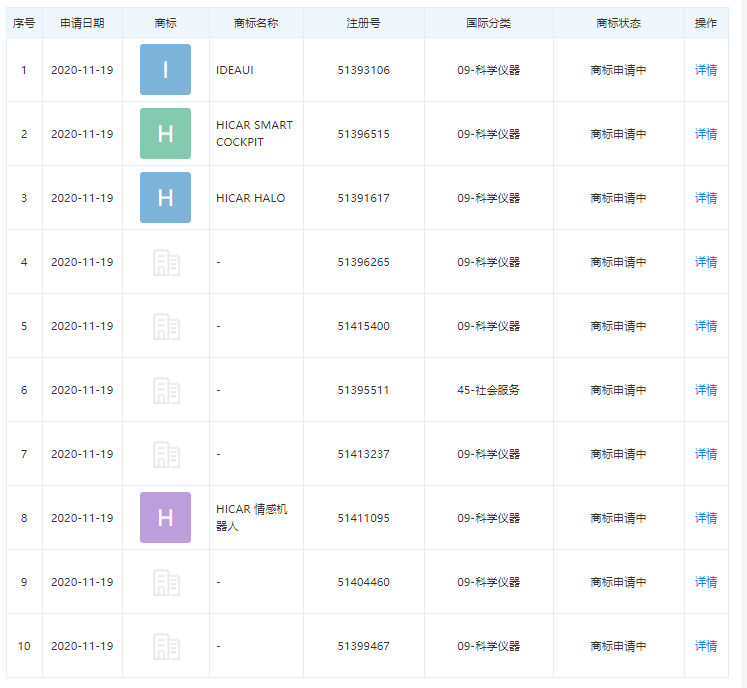Click the blue HICAR HALO trademark logo
Viewport: 747px width, 688px height.
(x=165, y=198)
